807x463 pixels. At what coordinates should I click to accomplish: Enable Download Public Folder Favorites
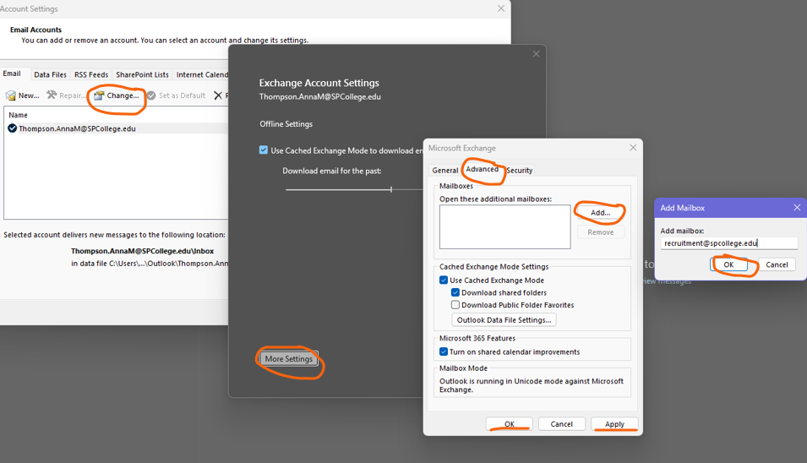(455, 305)
